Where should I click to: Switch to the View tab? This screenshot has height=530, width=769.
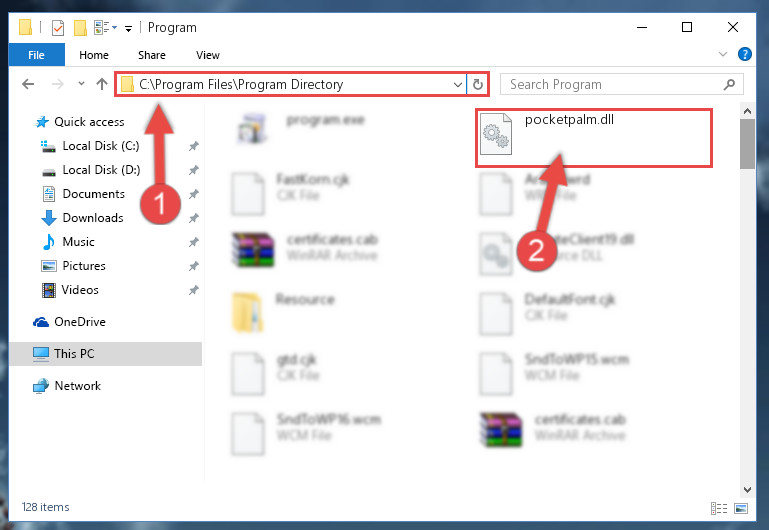pos(207,55)
